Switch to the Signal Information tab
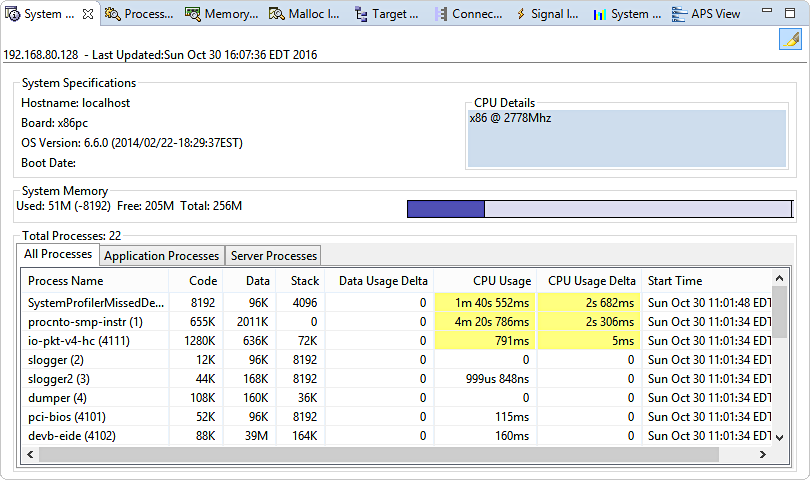 point(547,14)
